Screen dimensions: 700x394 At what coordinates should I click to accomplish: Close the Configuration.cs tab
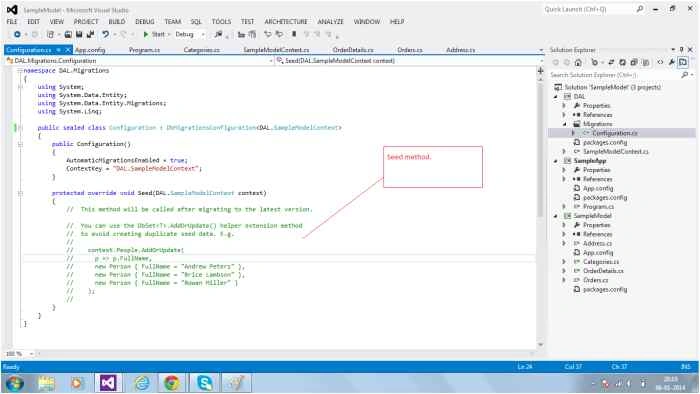(68, 50)
